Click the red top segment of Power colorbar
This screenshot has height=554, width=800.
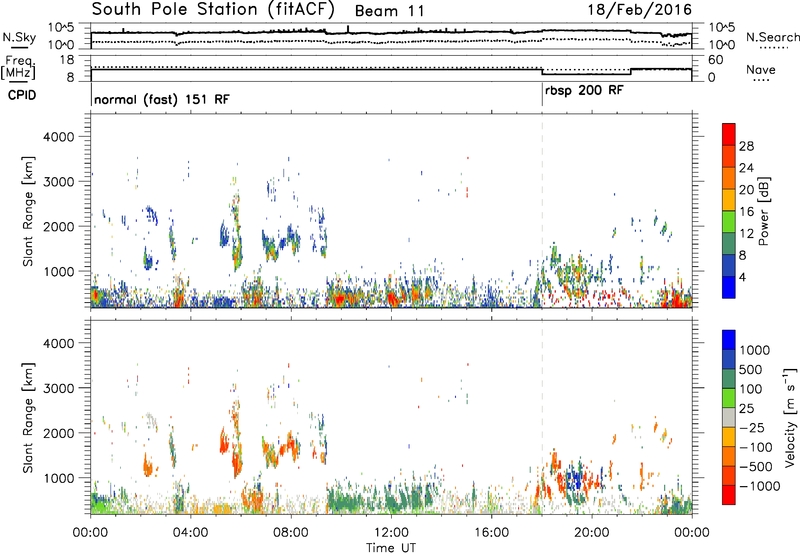pyautogui.click(x=729, y=134)
